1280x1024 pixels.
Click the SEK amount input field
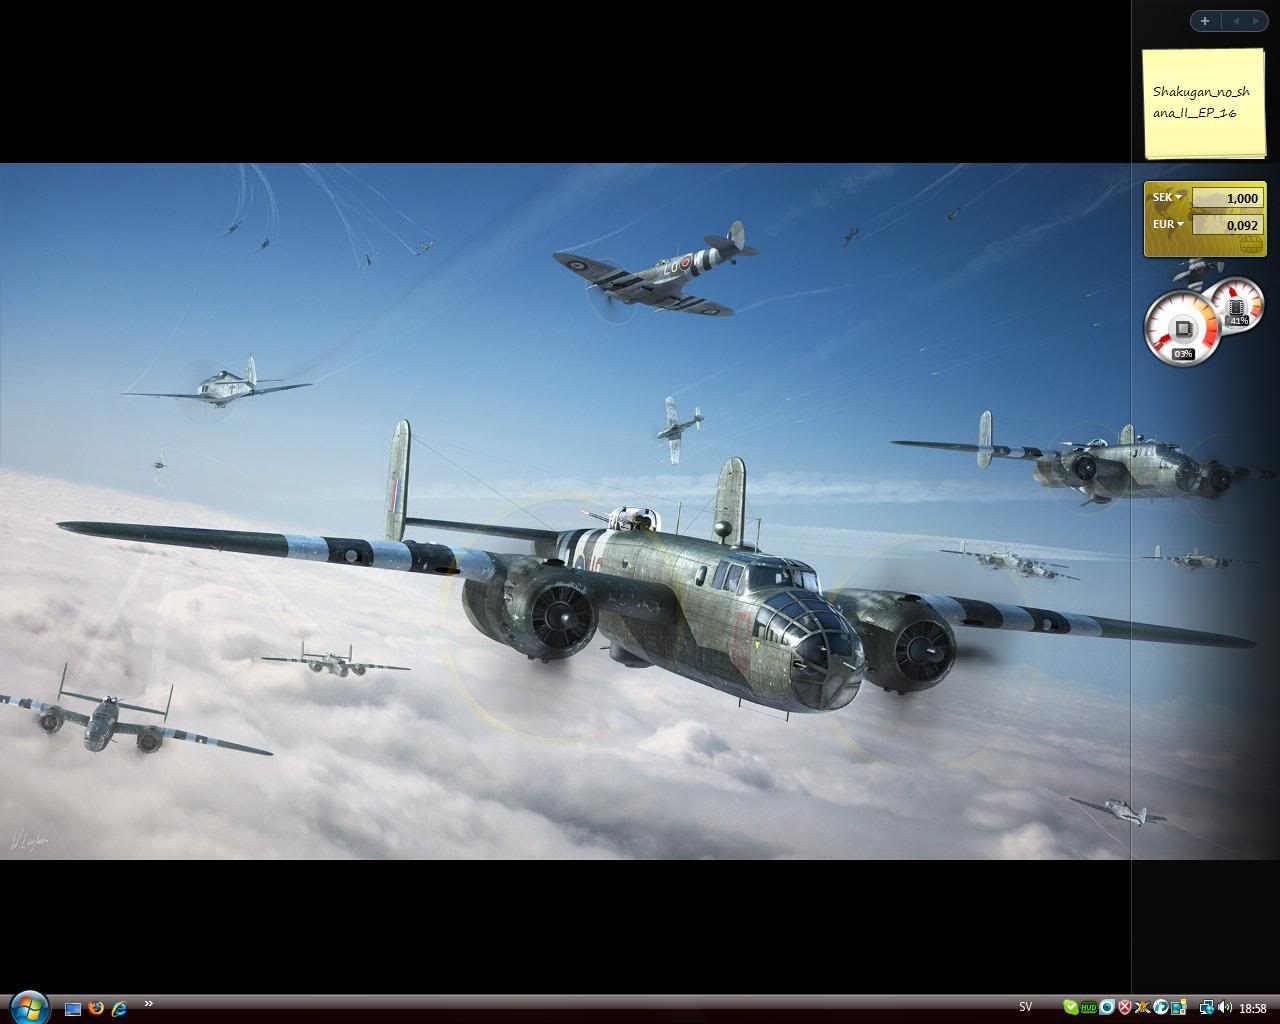coord(1227,198)
